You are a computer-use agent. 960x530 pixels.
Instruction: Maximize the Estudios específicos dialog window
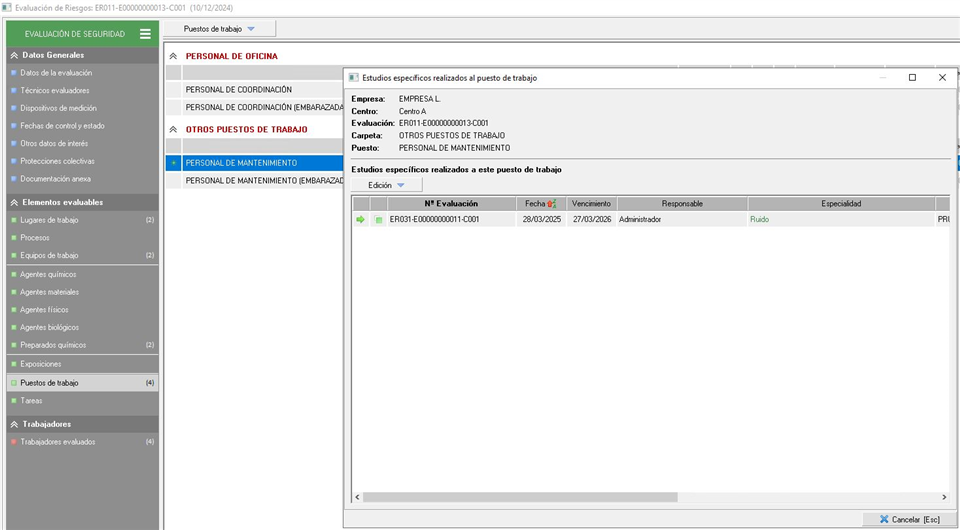(912, 77)
